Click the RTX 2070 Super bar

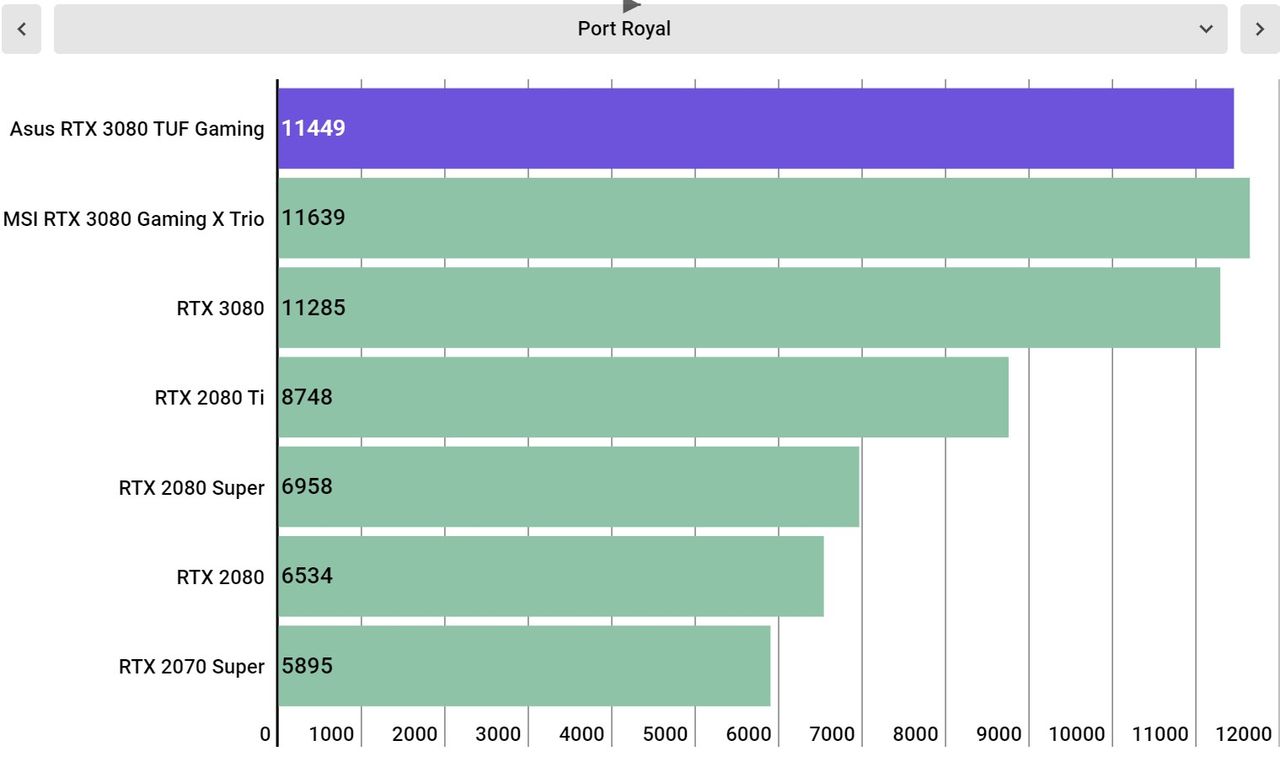pyautogui.click(x=524, y=666)
